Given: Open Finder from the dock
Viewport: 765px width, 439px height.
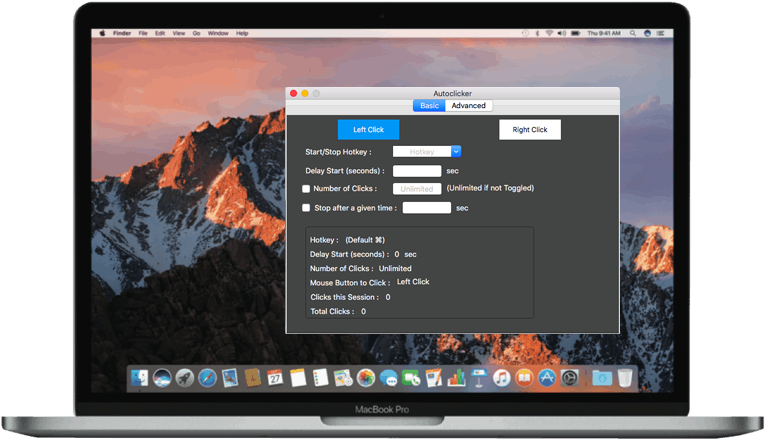Looking at the screenshot, I should click(x=139, y=378).
